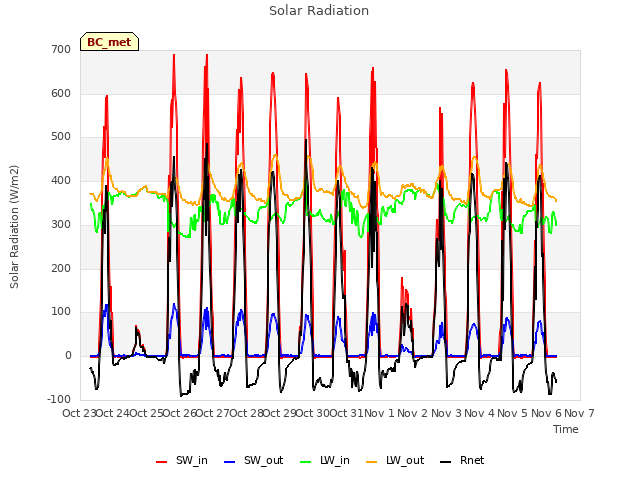Viewport: 640px width, 480px height.
Task: Toggle the Rnet legend entry
Action: 462,460
